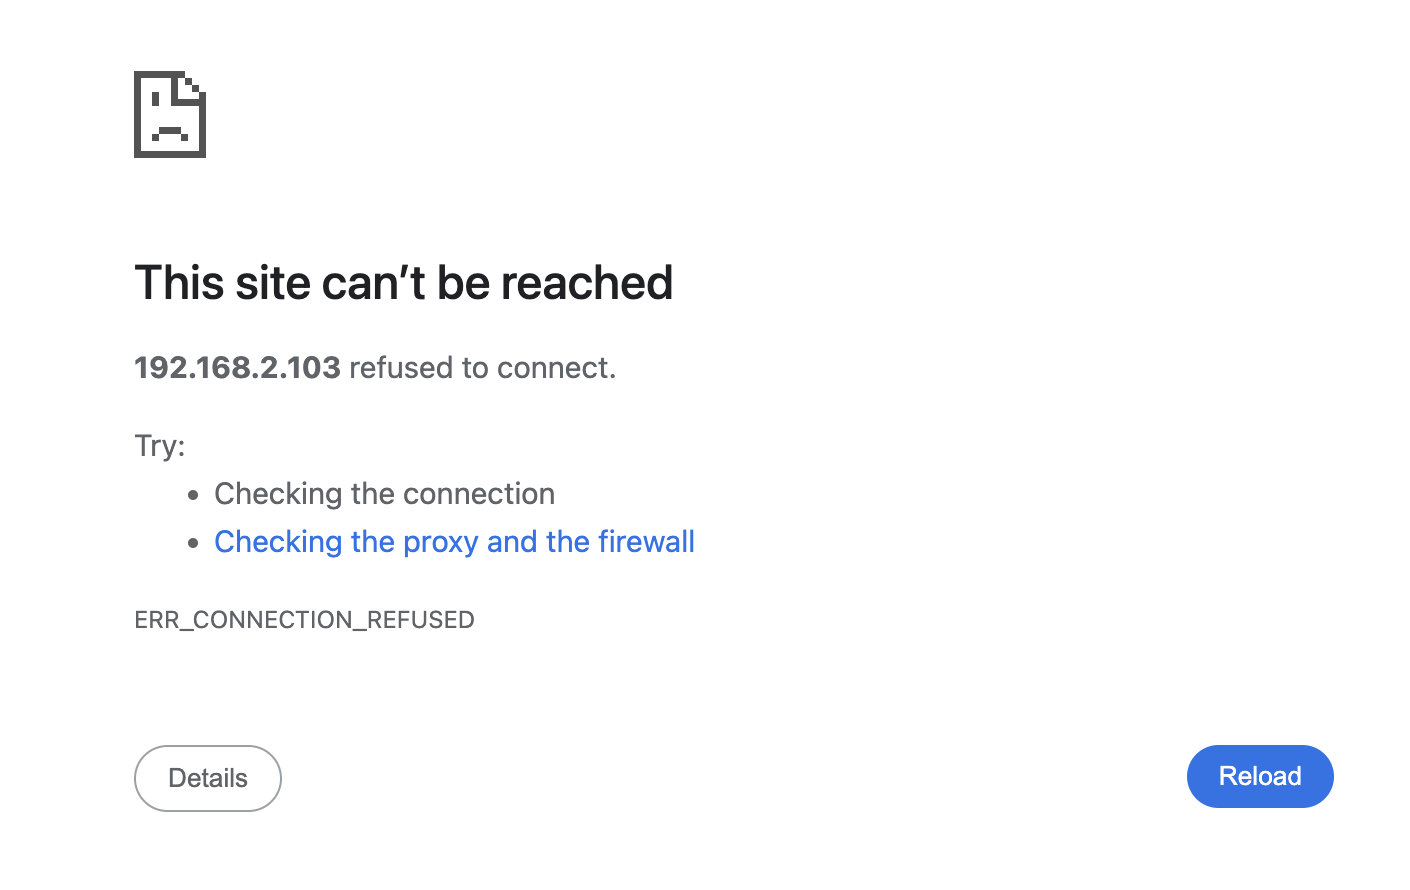Screen dimensions: 1410x890
Task: Click the word "reached" in the heading
Action: 586,283
